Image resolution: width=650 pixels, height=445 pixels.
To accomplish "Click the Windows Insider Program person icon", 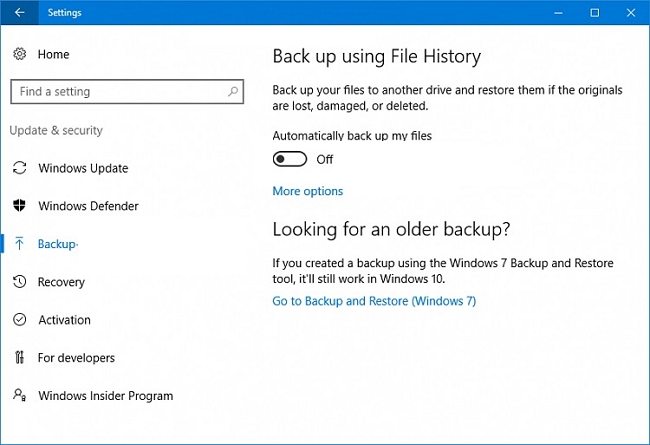I will point(19,395).
